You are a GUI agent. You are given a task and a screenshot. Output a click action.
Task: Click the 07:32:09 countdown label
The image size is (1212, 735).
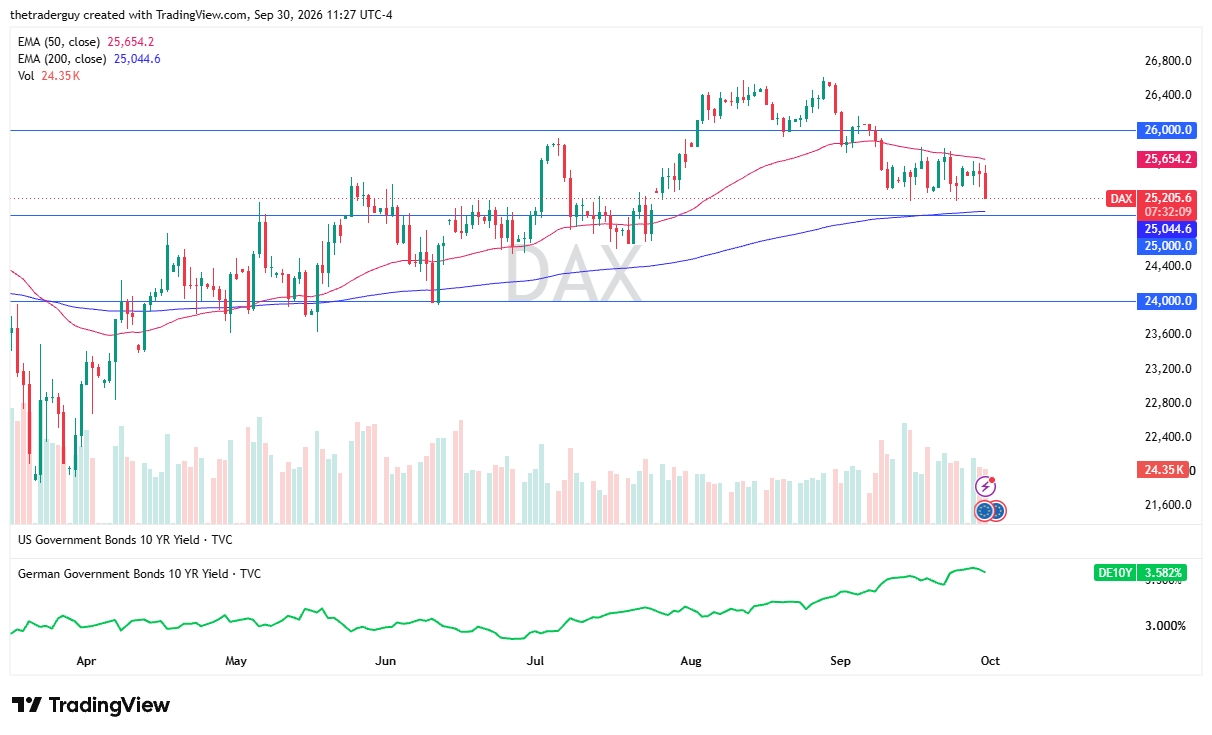coord(1167,212)
